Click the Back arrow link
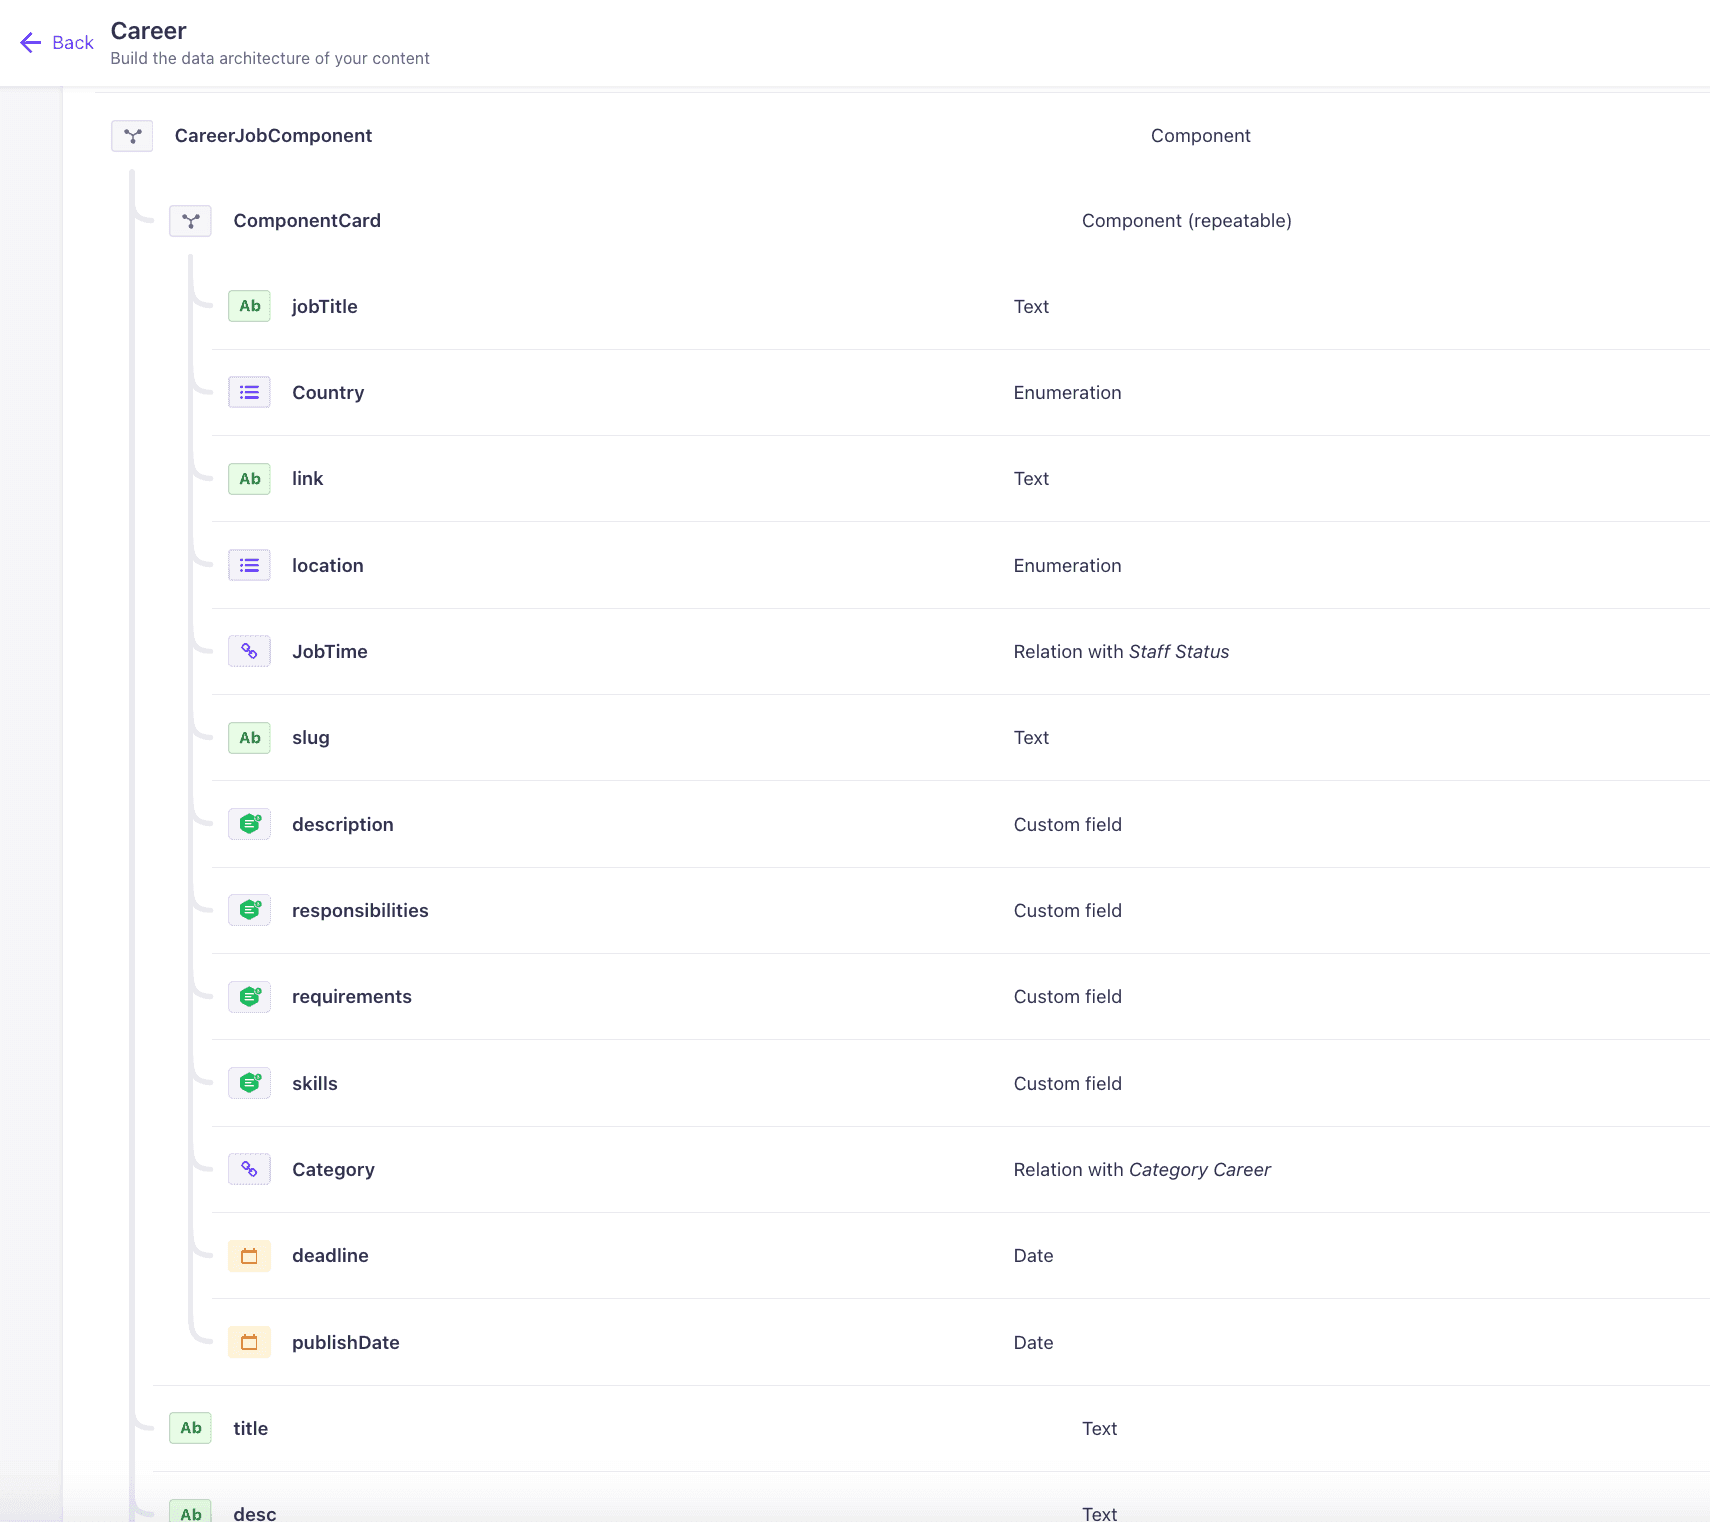This screenshot has width=1710, height=1522. pos(57,42)
